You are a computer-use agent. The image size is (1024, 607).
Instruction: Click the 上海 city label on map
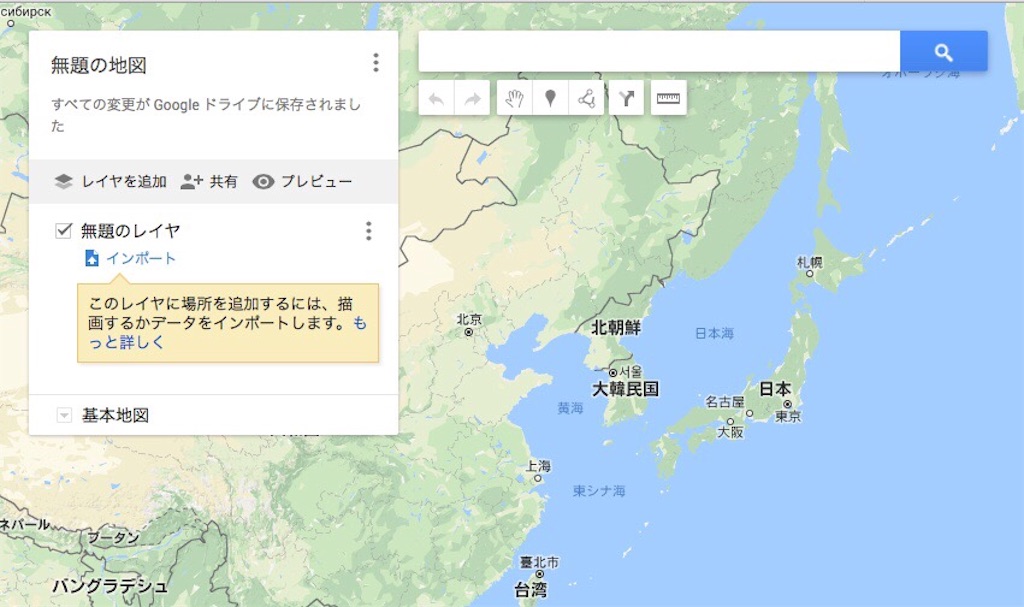(x=539, y=466)
